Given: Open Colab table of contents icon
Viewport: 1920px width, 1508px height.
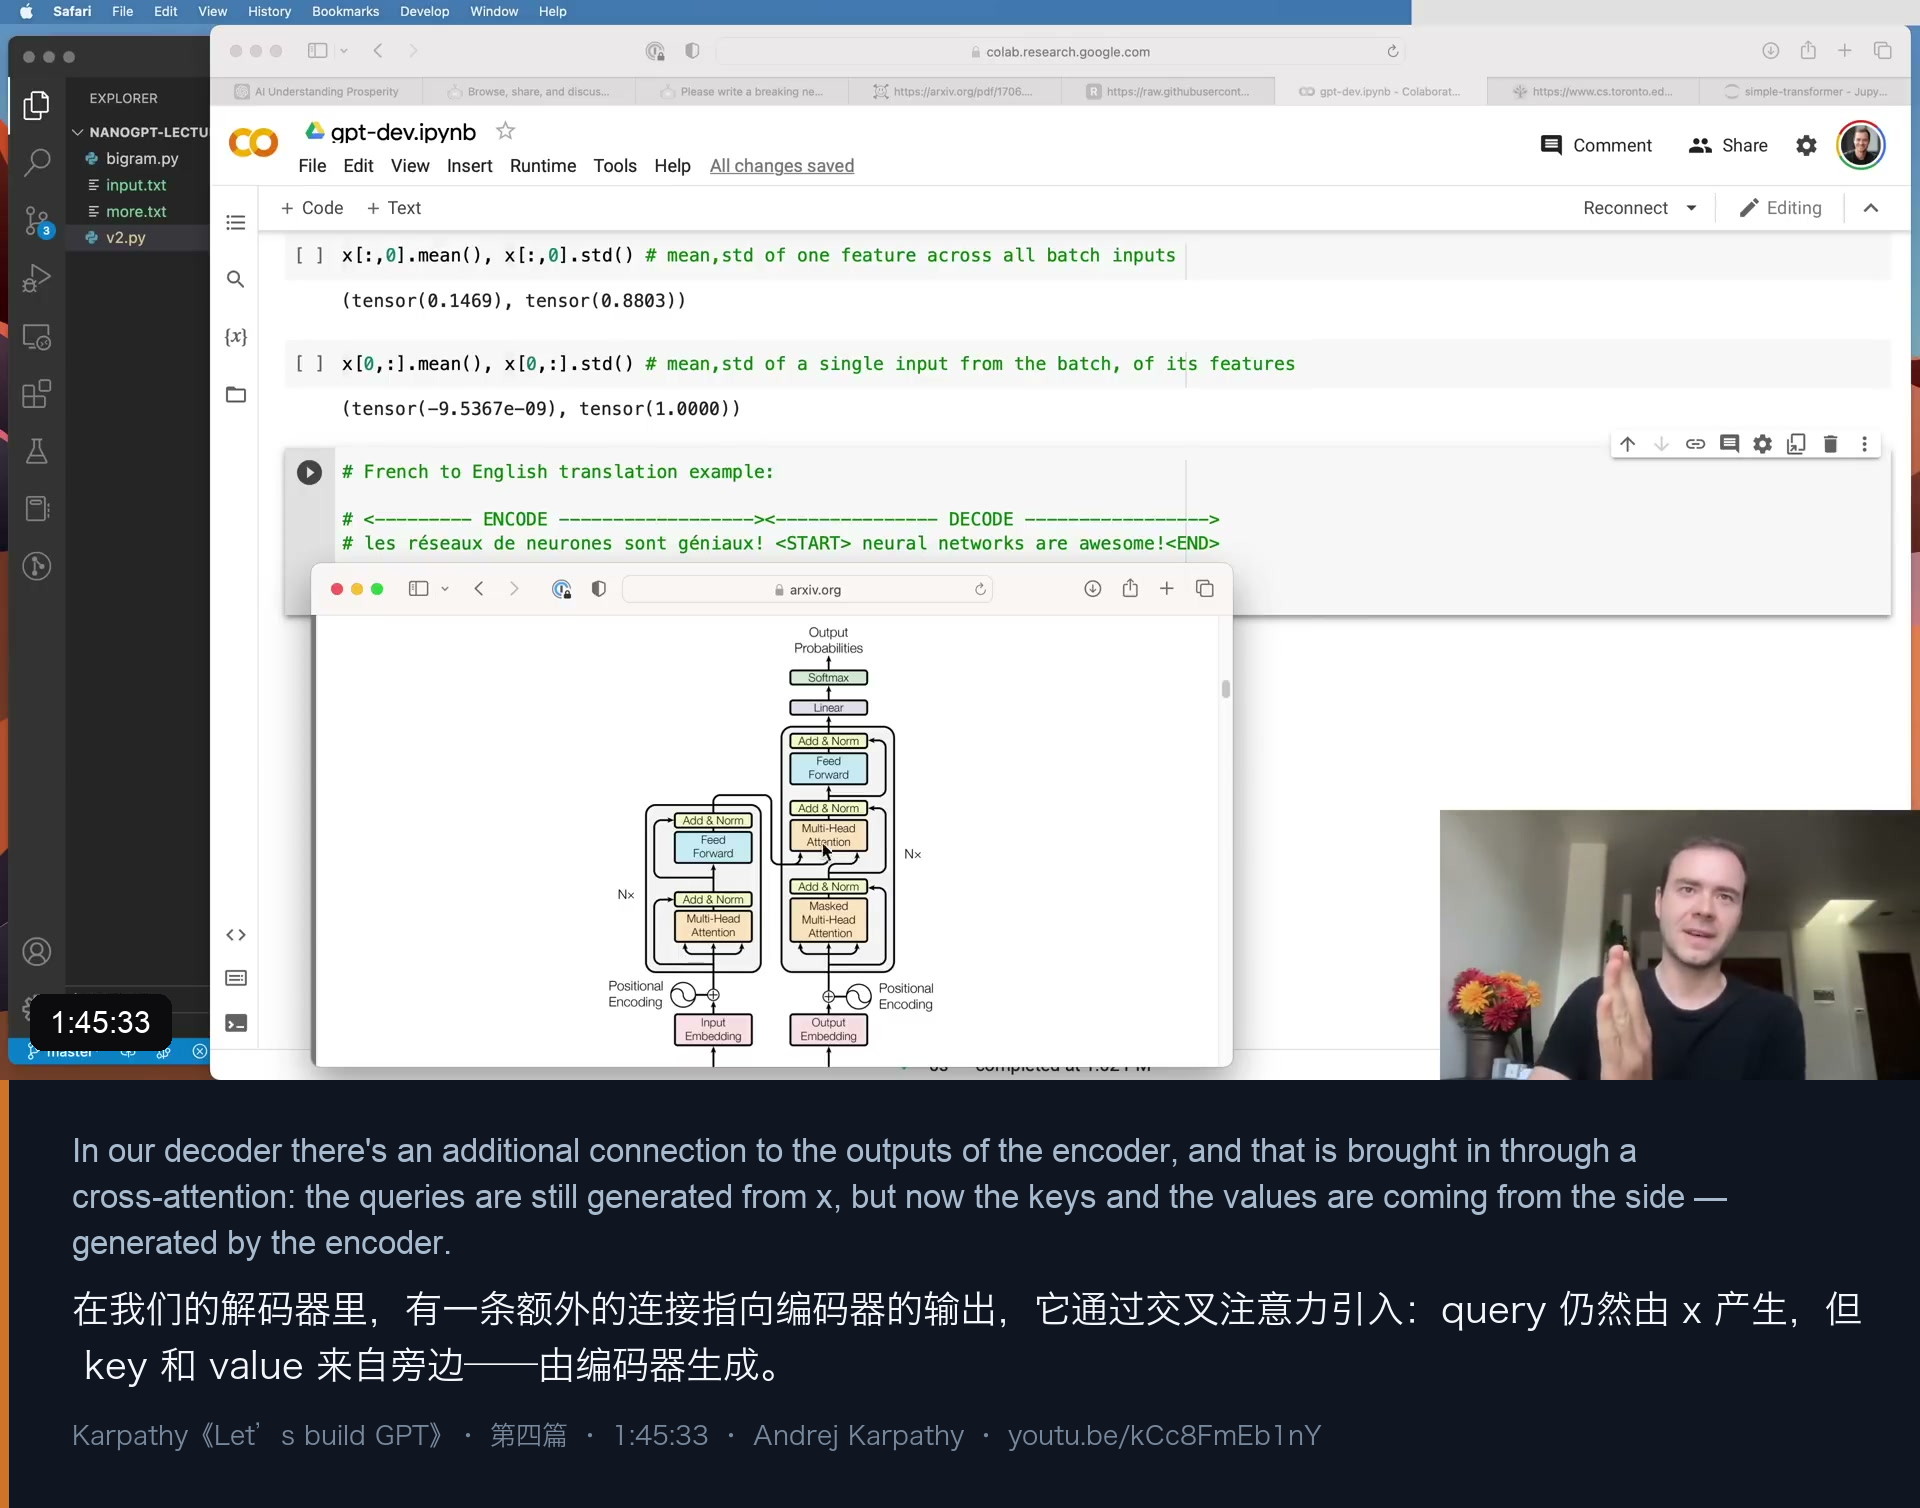Looking at the screenshot, I should [x=236, y=222].
